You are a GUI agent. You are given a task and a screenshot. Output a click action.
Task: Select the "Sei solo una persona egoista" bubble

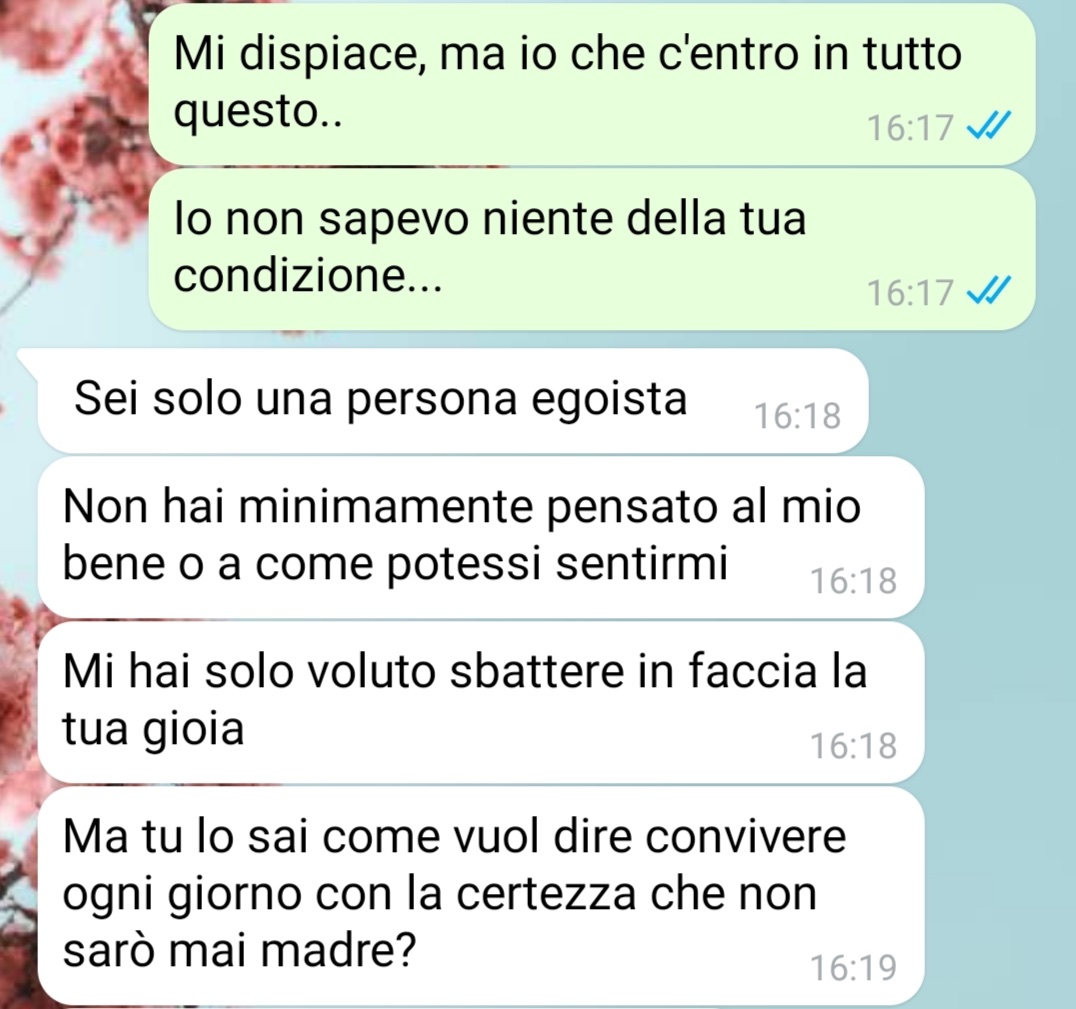(452, 401)
